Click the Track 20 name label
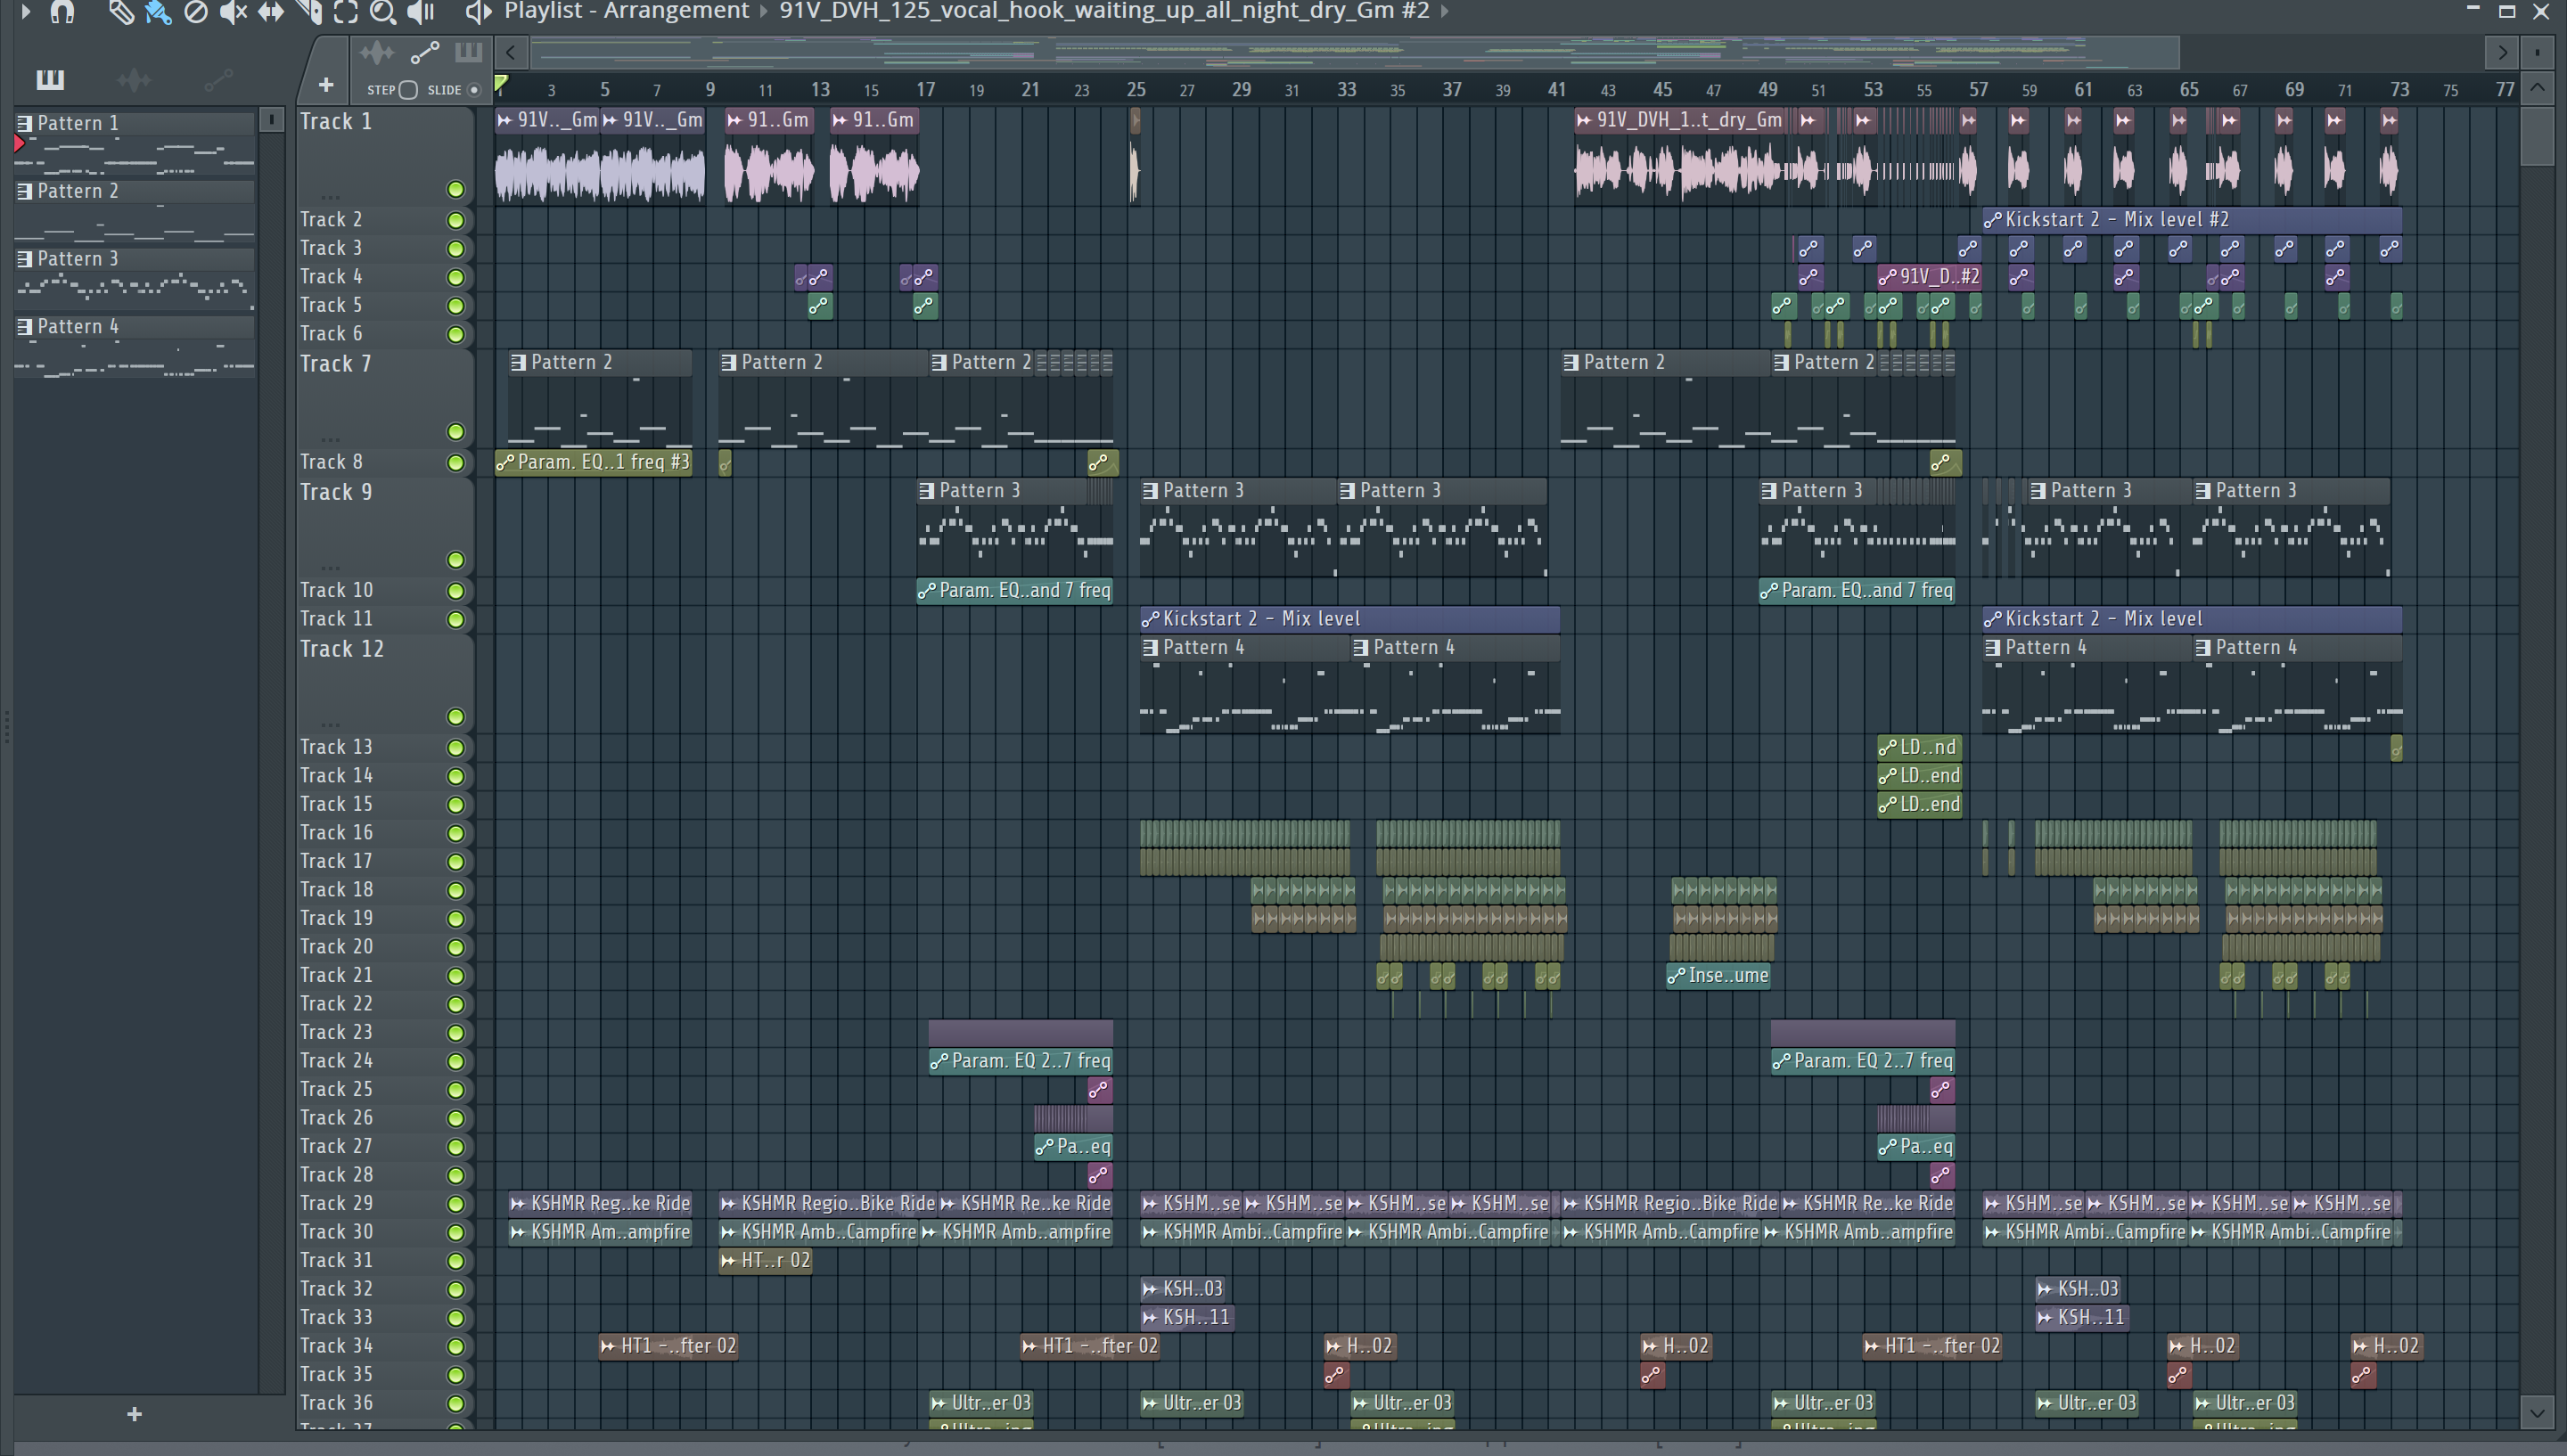Image resolution: width=2567 pixels, height=1456 pixels. coord(337,947)
